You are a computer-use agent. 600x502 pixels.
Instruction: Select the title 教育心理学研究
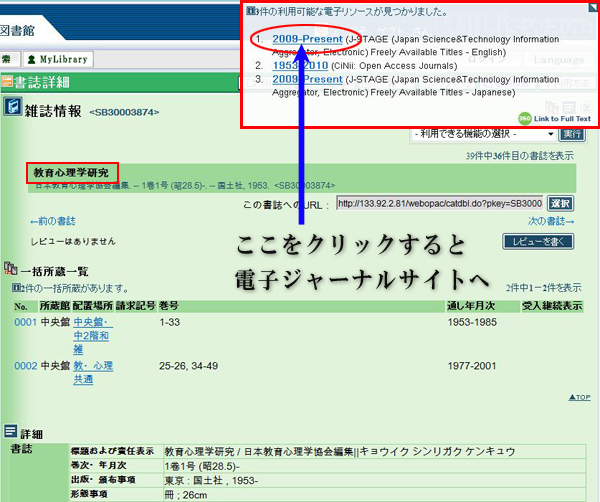tap(71, 173)
